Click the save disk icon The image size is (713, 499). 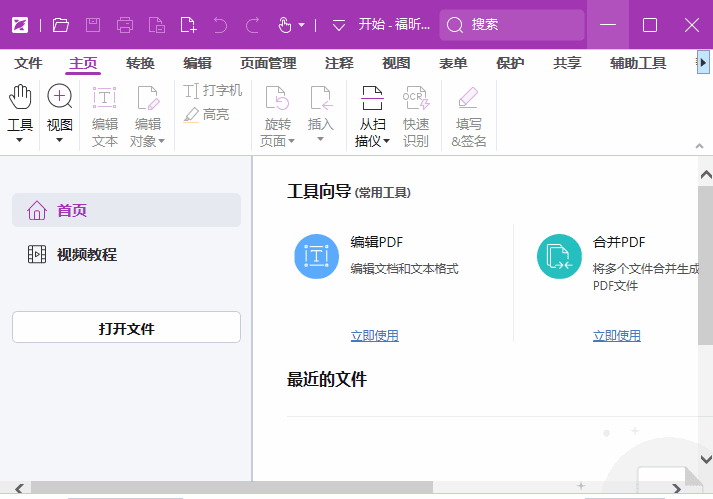93,25
